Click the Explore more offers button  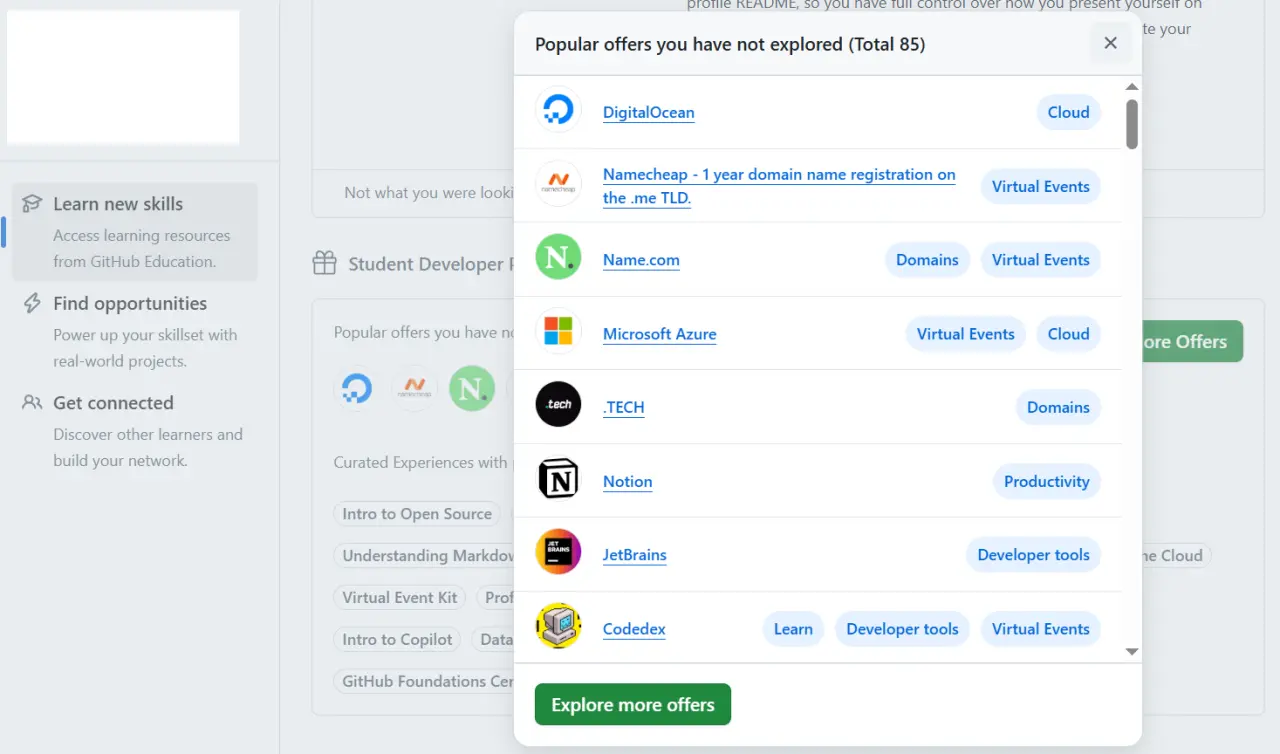(x=633, y=704)
